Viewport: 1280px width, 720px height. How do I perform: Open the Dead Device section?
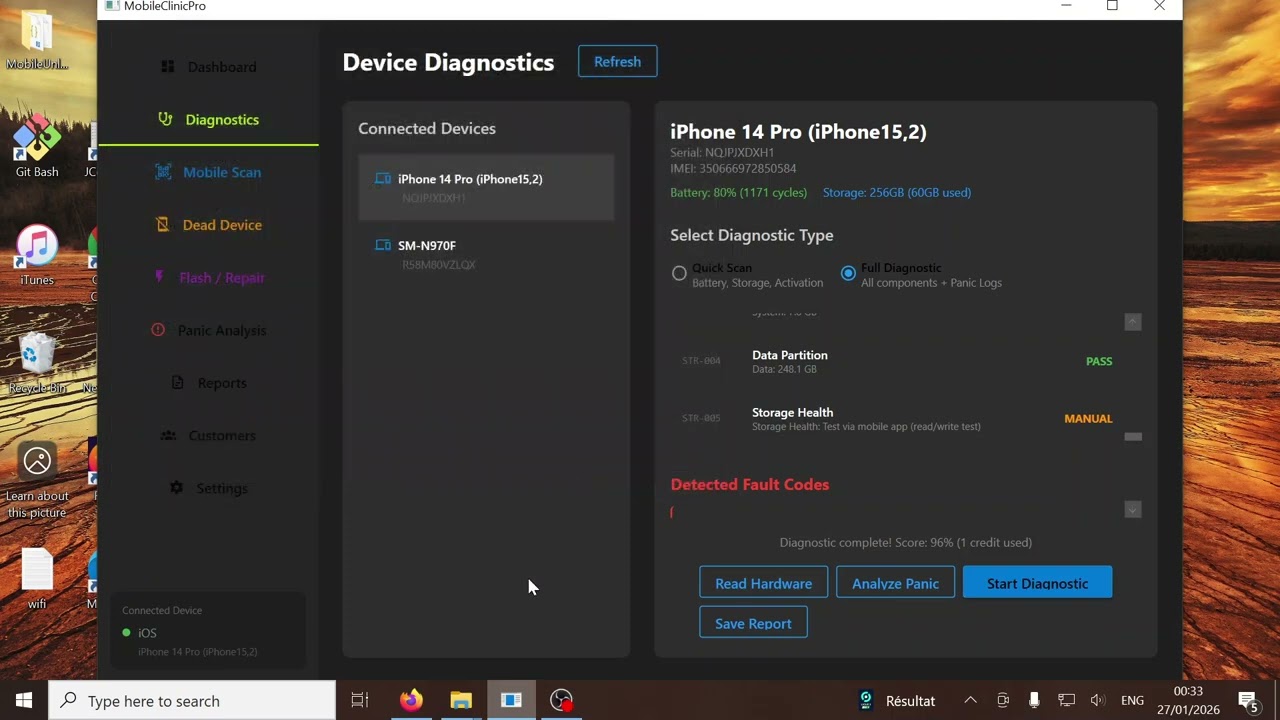pos(208,225)
